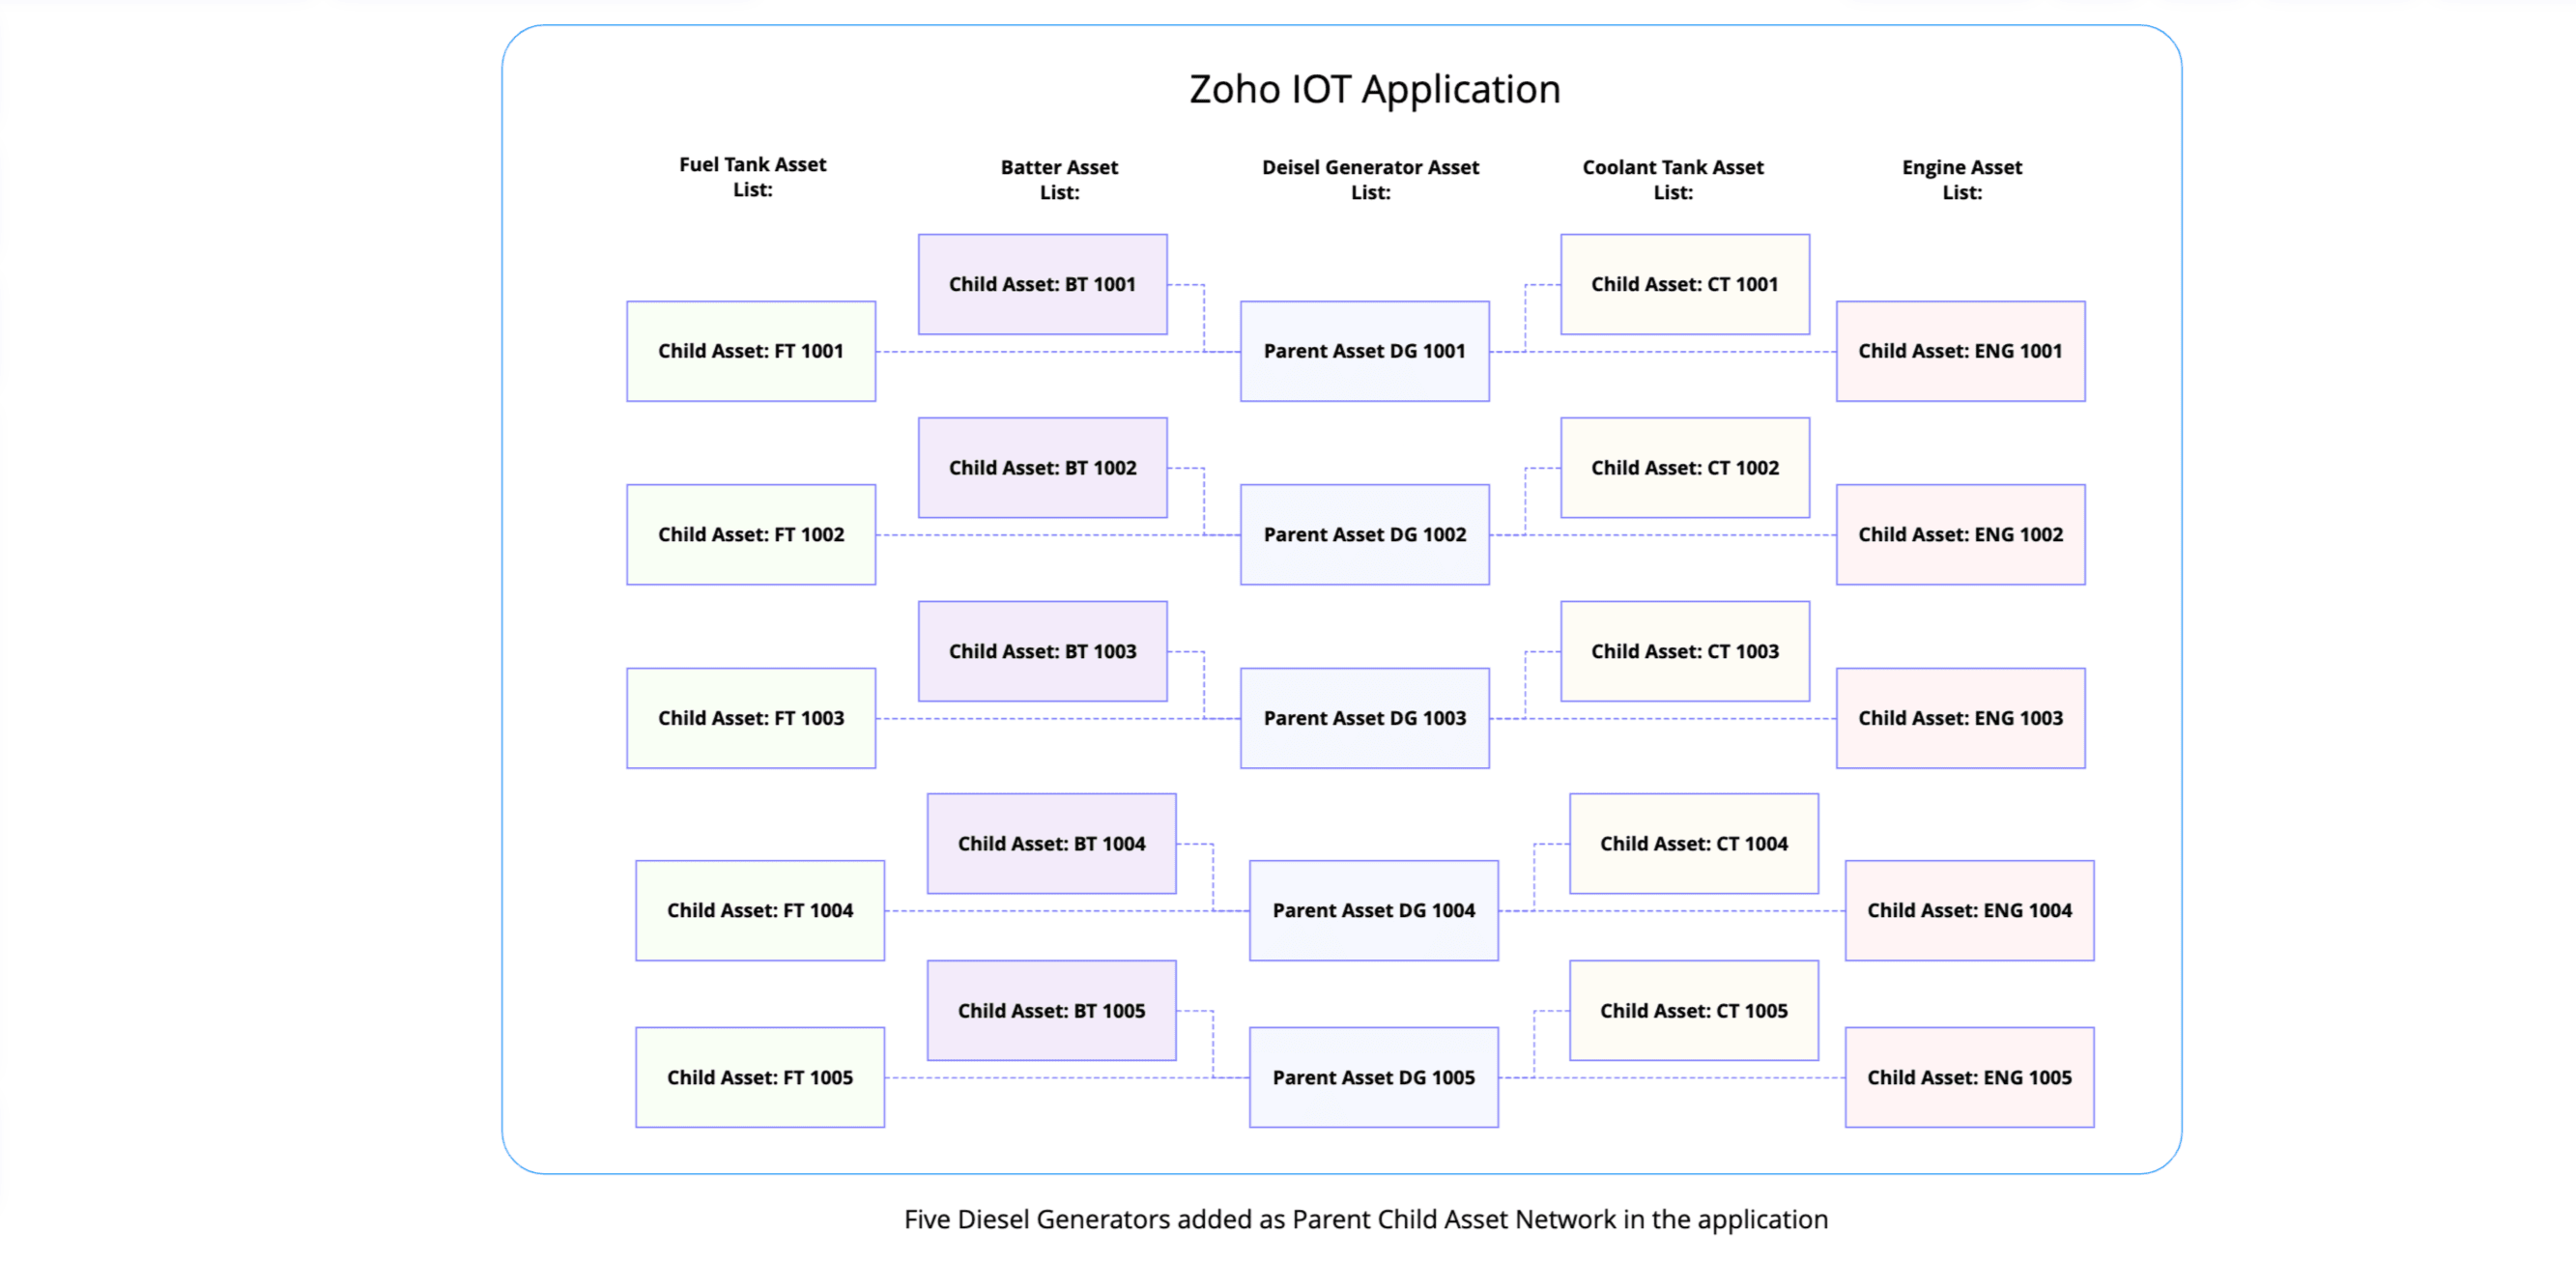Click the Batter Asset List heading
This screenshot has width=2576, height=1262.
tap(1059, 180)
